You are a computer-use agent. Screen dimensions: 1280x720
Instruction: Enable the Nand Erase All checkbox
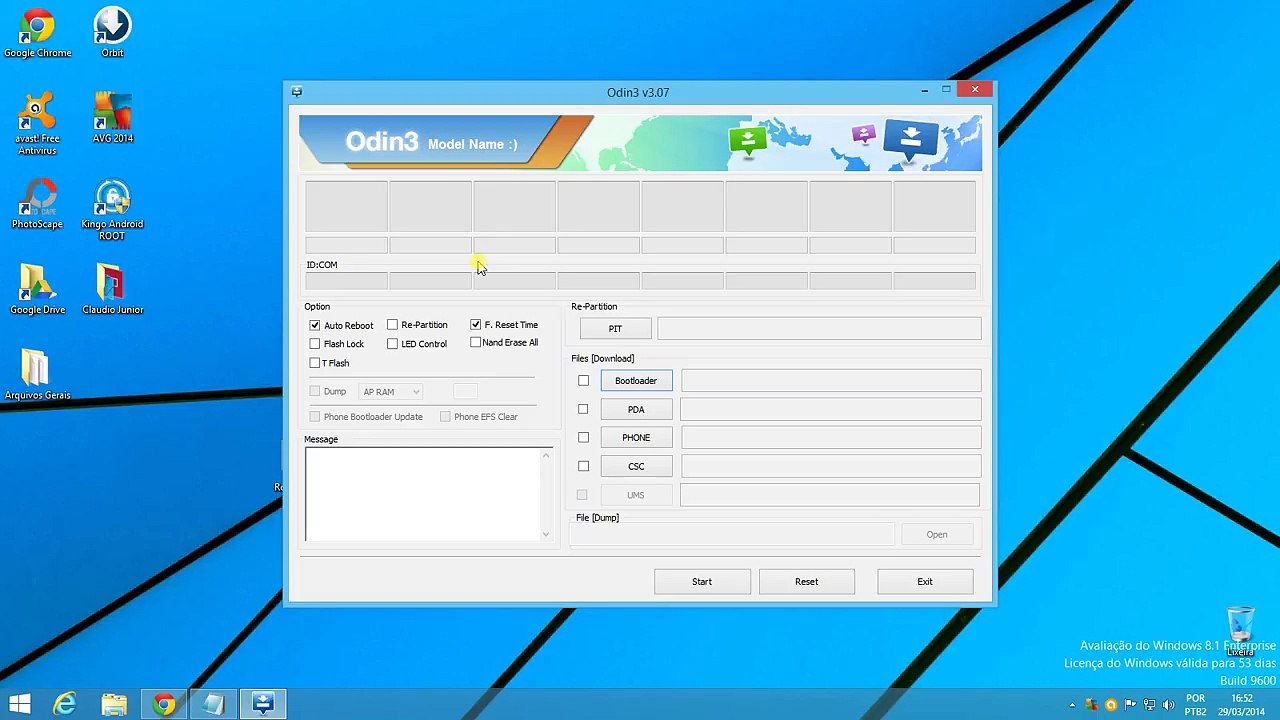[476, 342]
